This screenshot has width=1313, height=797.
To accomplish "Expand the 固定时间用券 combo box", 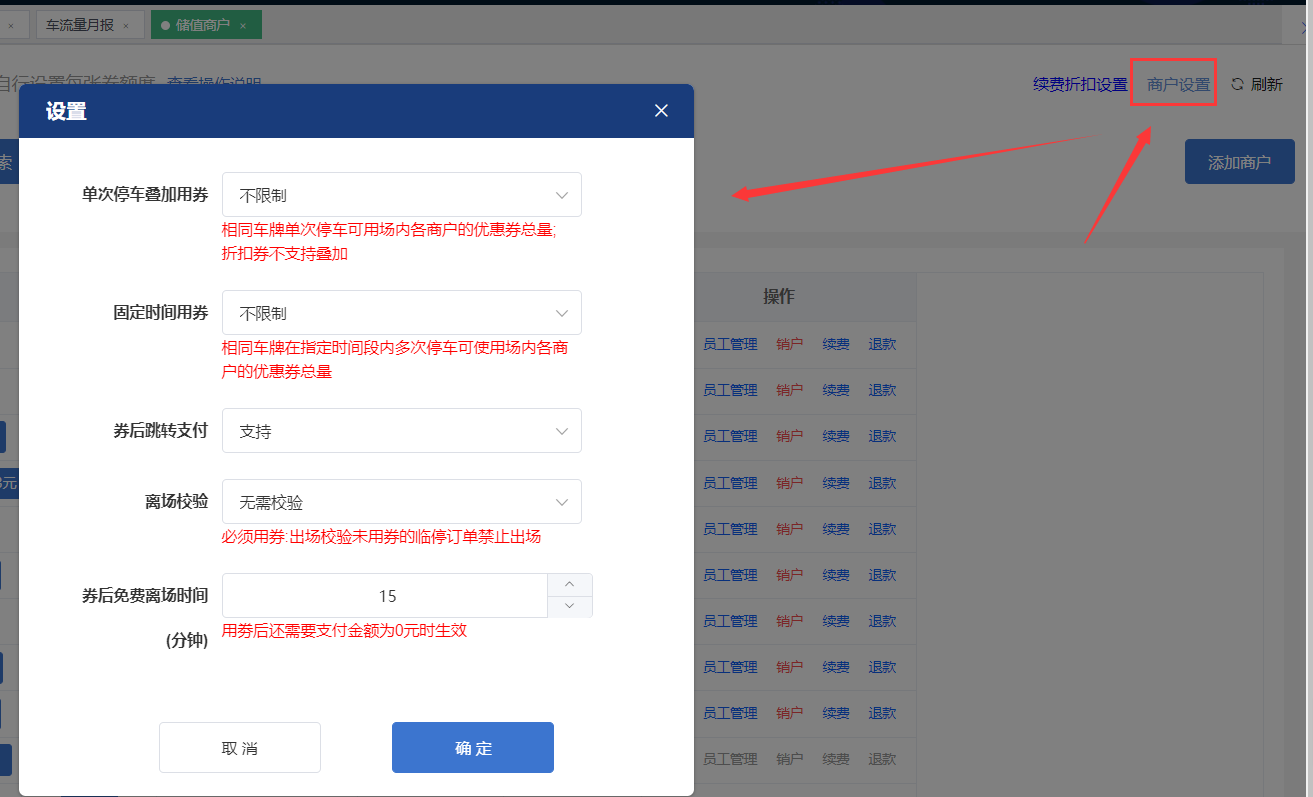I will 401,313.
